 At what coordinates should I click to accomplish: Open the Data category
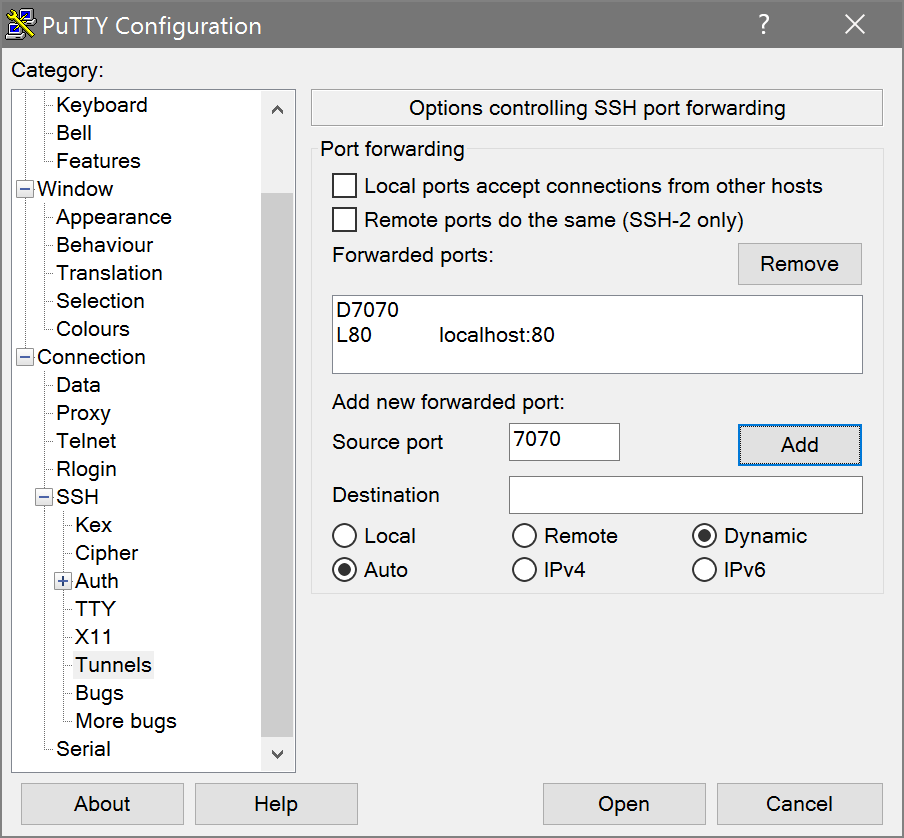pyautogui.click(x=78, y=385)
